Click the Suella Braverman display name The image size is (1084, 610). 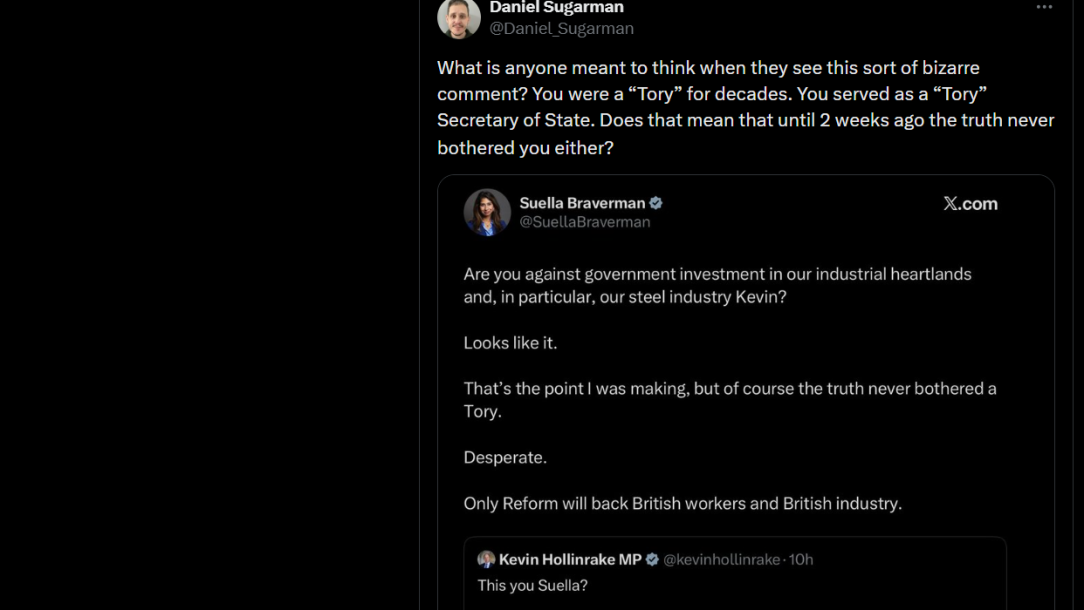tap(582, 203)
